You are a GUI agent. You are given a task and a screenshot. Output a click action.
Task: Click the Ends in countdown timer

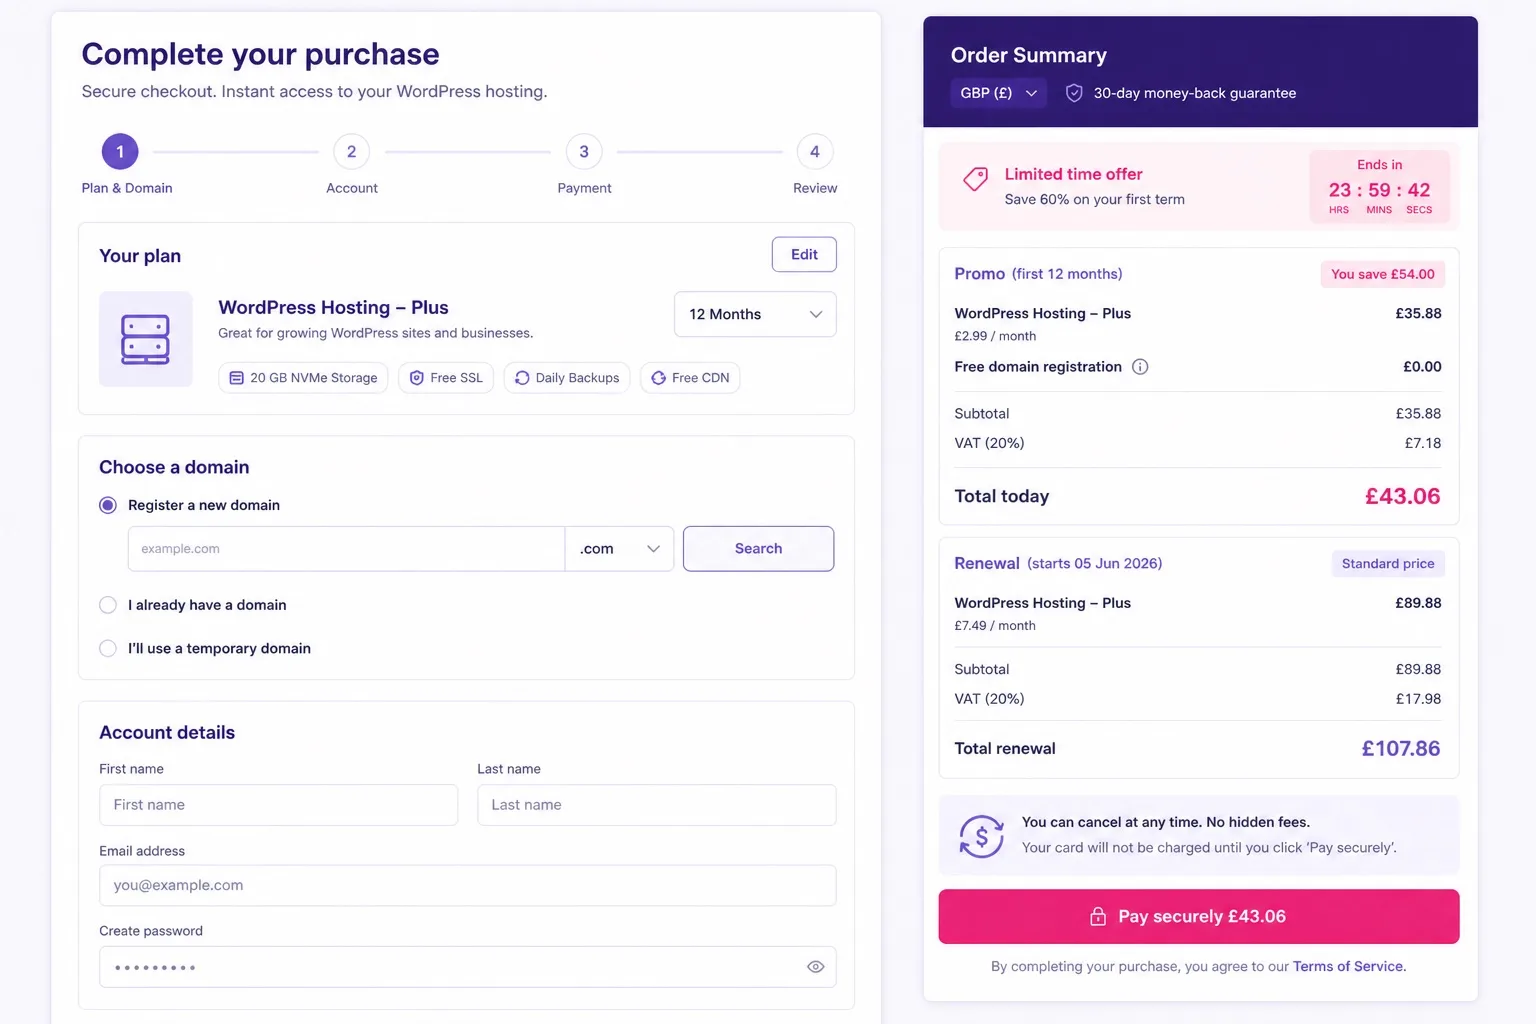pos(1379,187)
